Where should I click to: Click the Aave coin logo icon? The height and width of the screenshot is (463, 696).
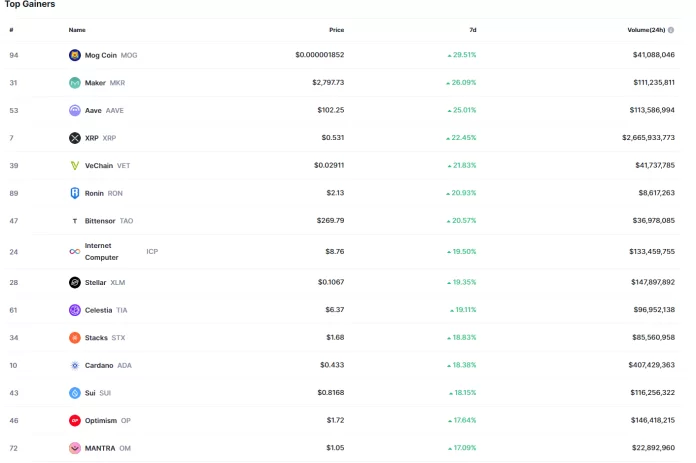tap(75, 110)
